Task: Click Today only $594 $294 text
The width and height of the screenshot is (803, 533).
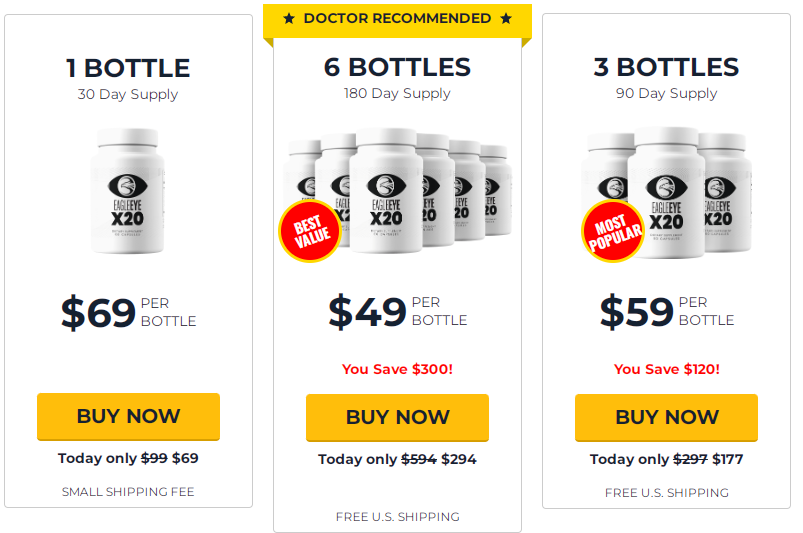Action: [x=397, y=459]
